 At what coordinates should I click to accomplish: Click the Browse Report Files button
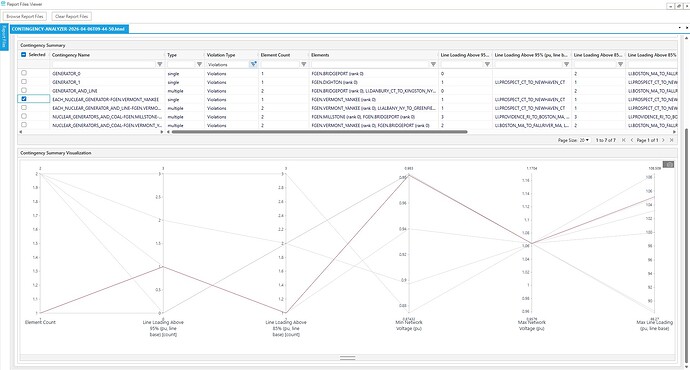(25, 16)
